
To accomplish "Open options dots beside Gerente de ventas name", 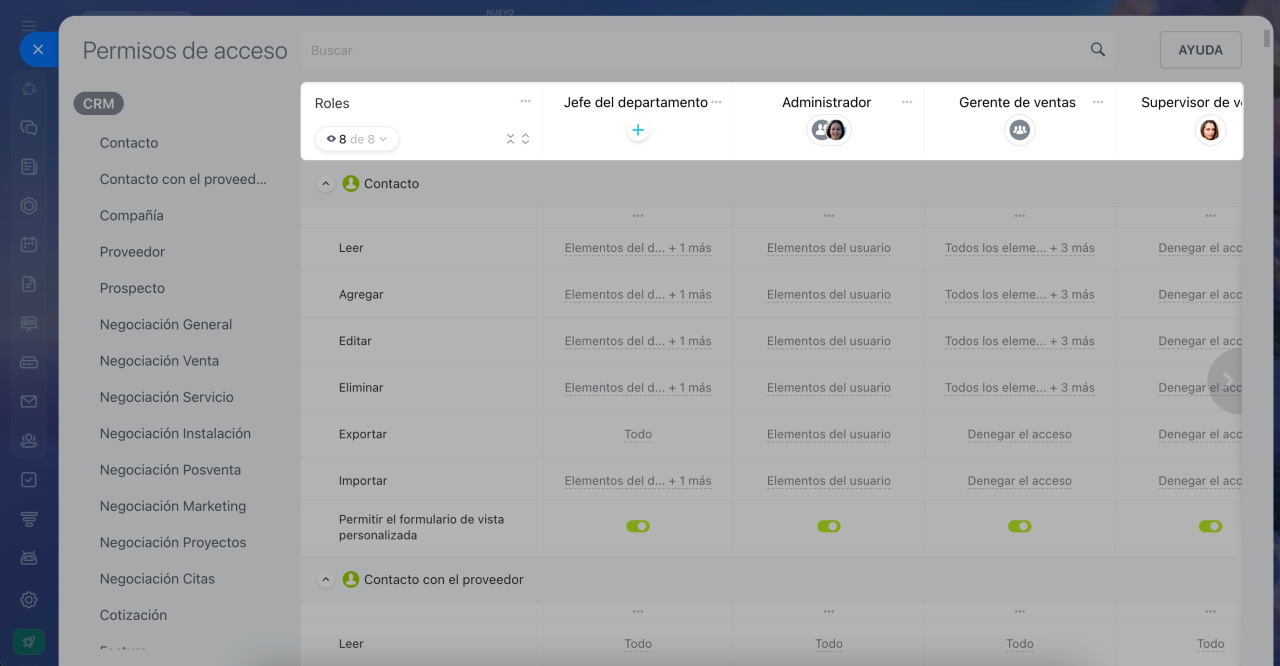I will (x=1098, y=102).
